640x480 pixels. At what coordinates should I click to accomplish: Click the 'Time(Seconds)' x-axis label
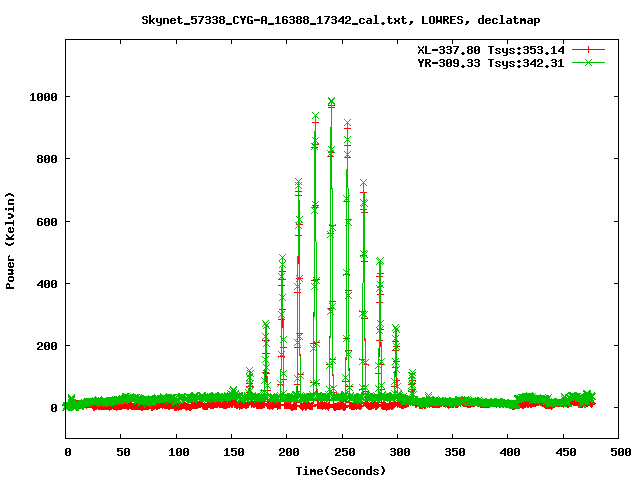tap(341, 471)
